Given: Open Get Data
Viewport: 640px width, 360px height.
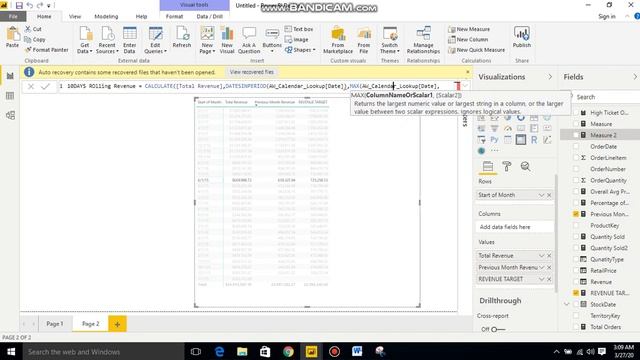Looking at the screenshot, I should (85, 40).
